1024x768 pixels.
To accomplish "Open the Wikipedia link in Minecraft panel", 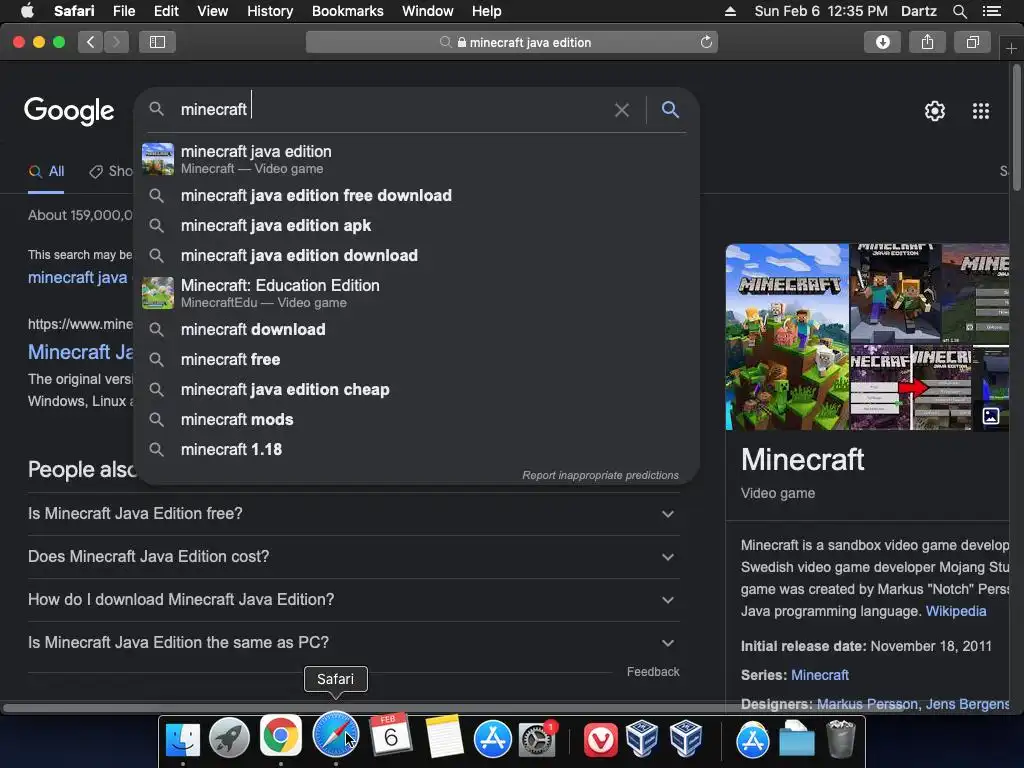I will [956, 611].
